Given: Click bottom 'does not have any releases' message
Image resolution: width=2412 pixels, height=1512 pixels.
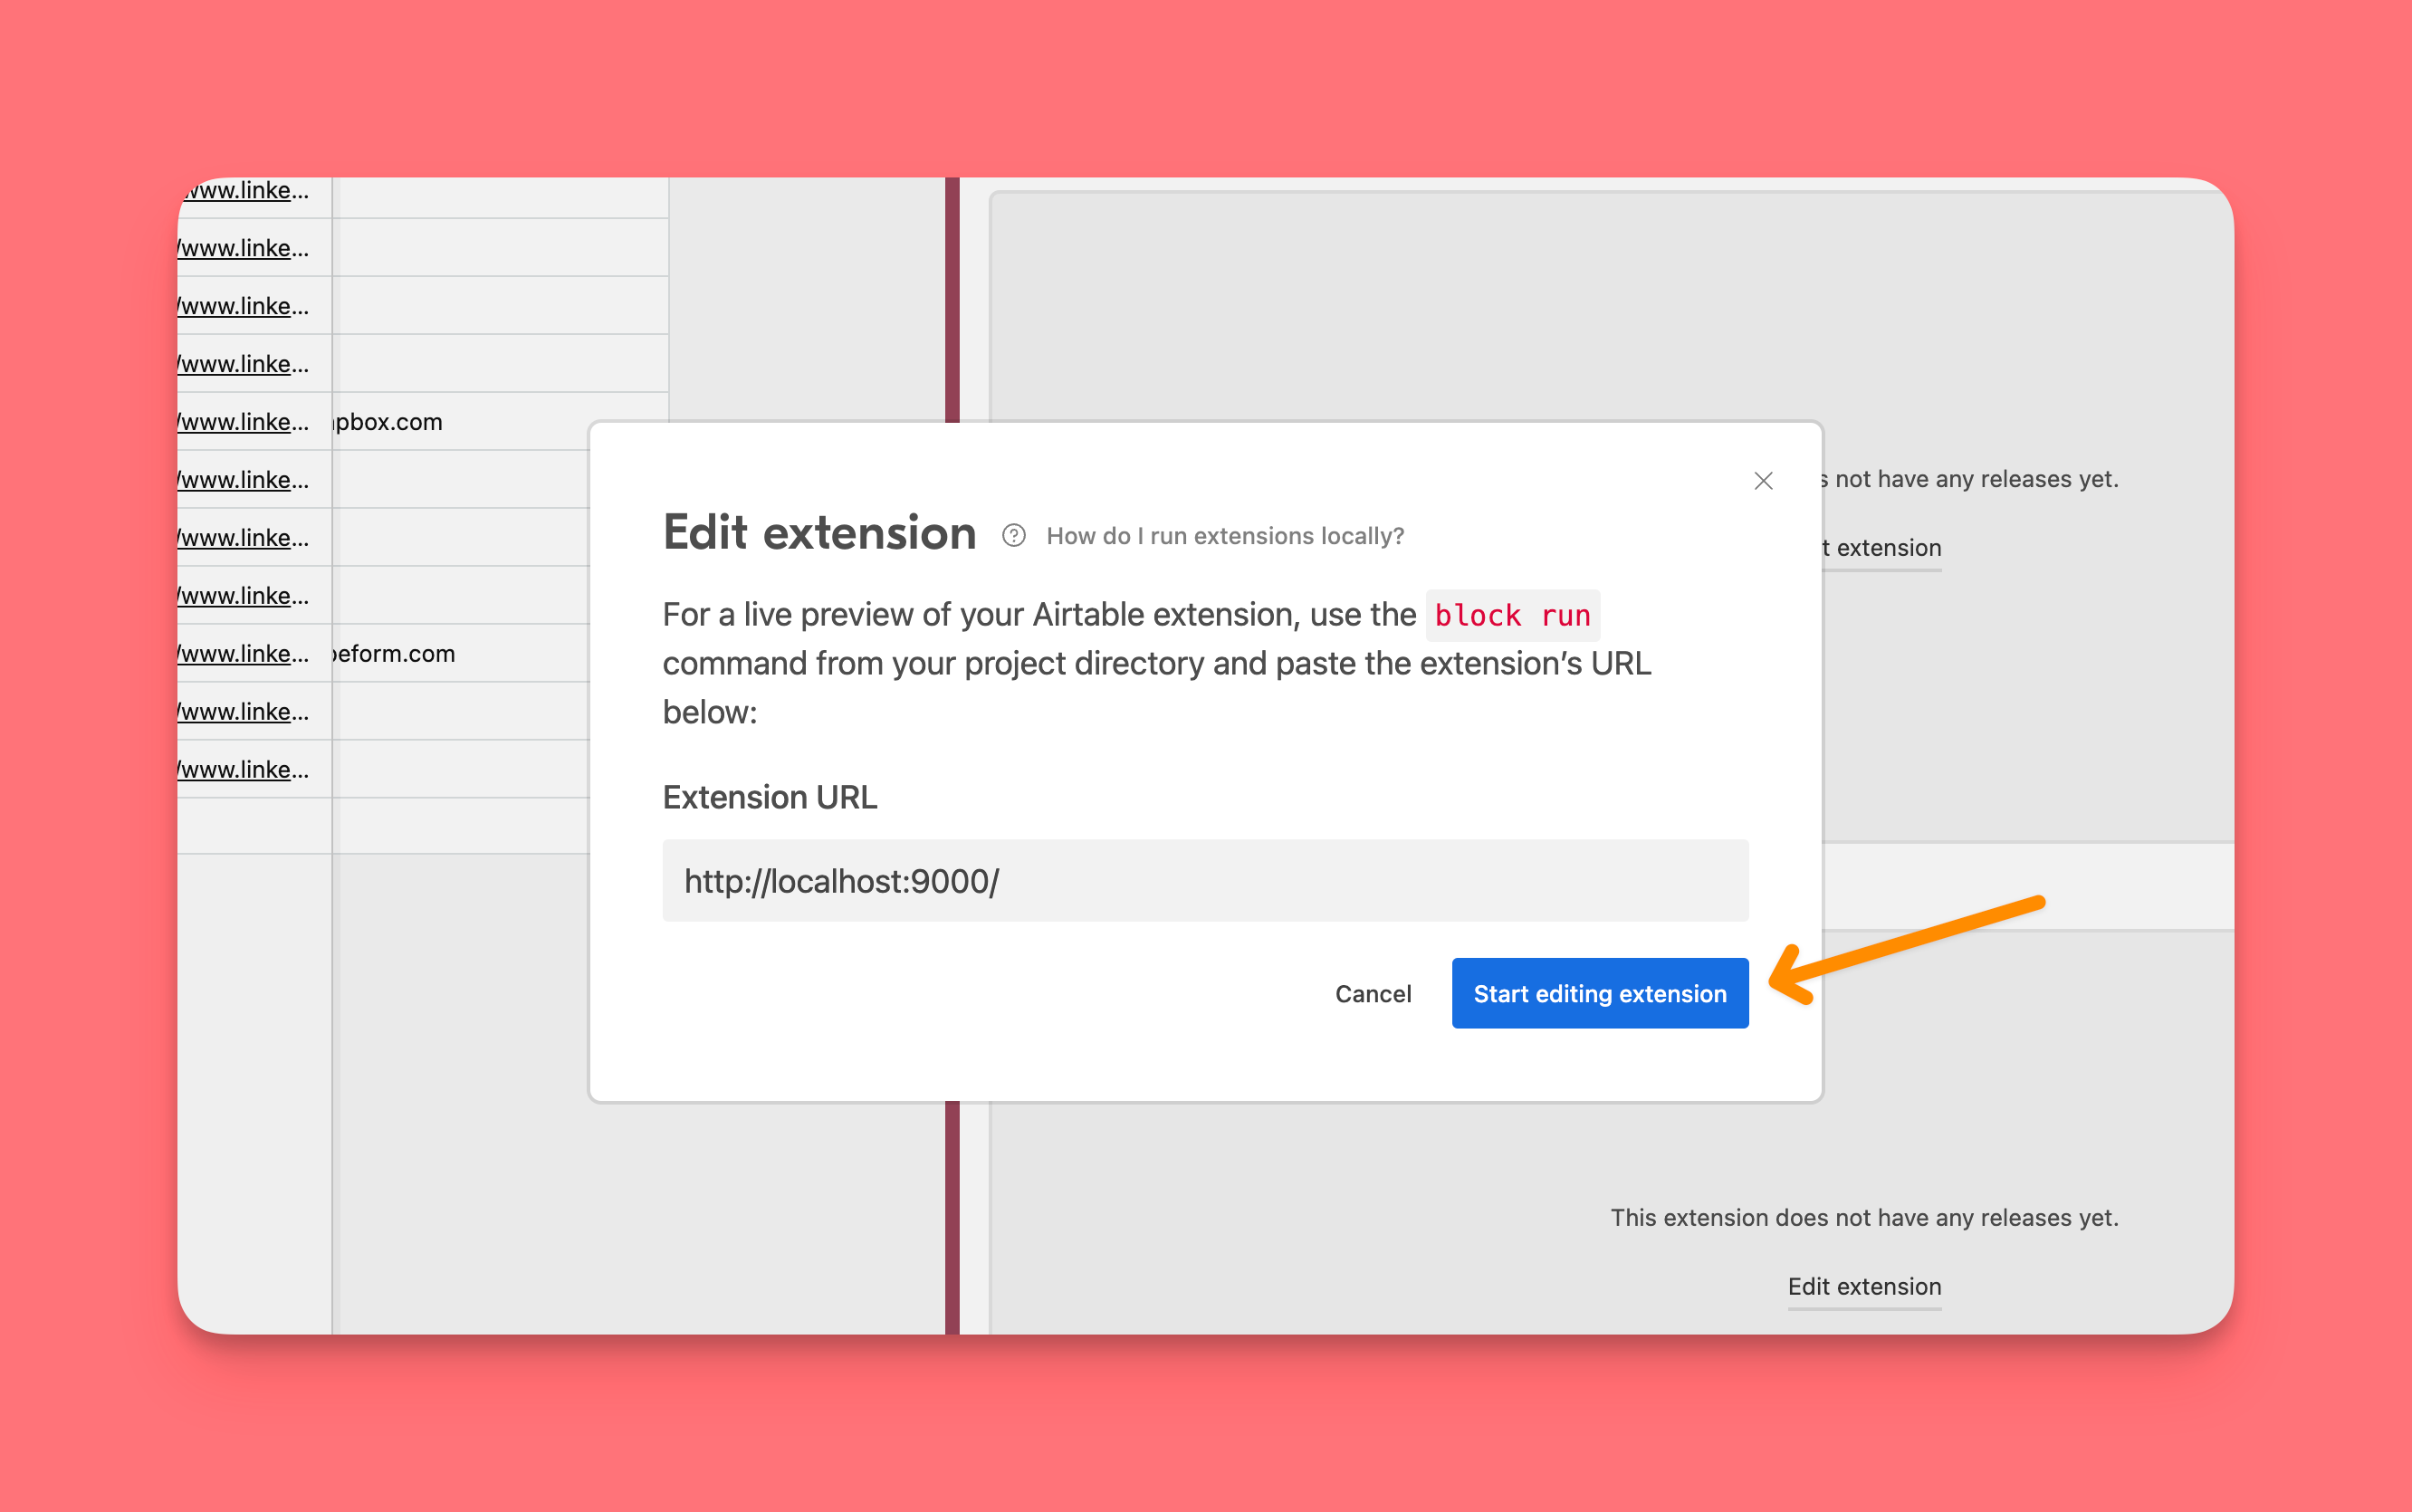Looking at the screenshot, I should (x=1863, y=1217).
